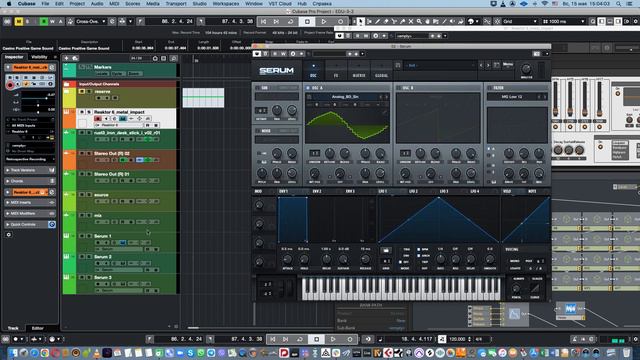The width and height of the screenshot is (640, 360).
Task: Select the Split scissors tool
Action: point(394,21)
